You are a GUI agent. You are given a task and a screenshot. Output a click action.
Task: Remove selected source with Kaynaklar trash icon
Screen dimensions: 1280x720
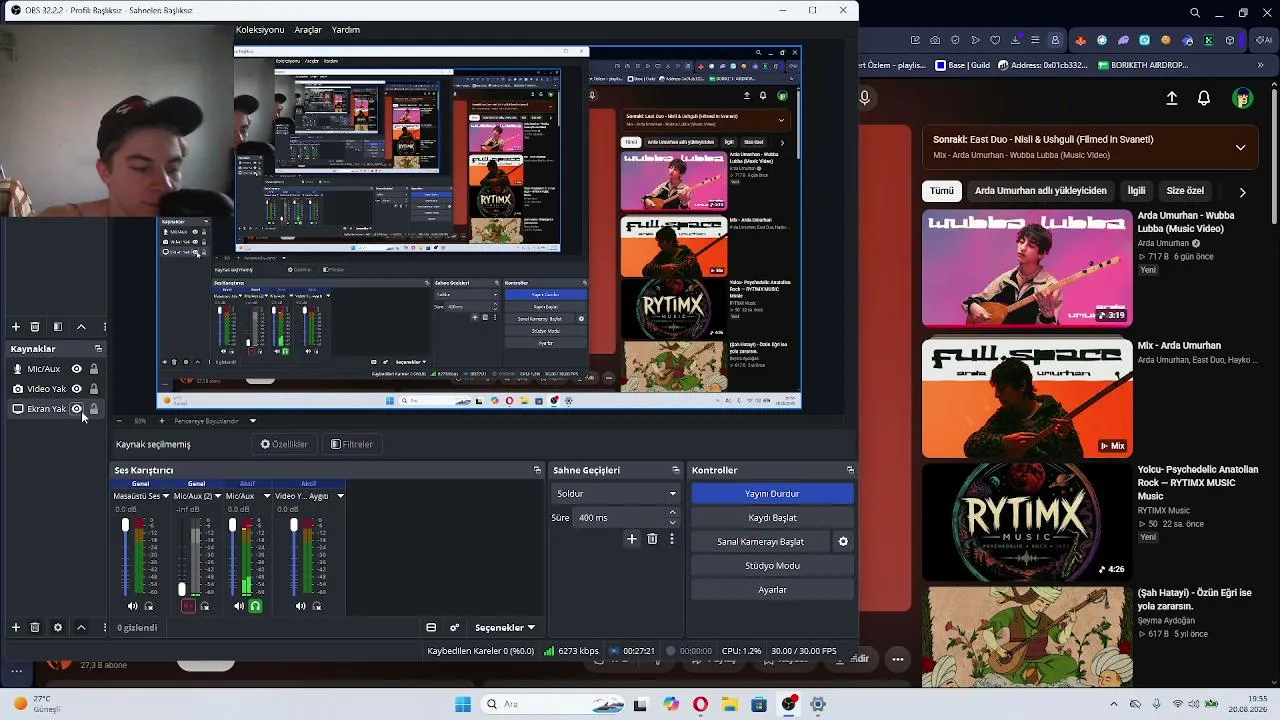click(x=35, y=627)
